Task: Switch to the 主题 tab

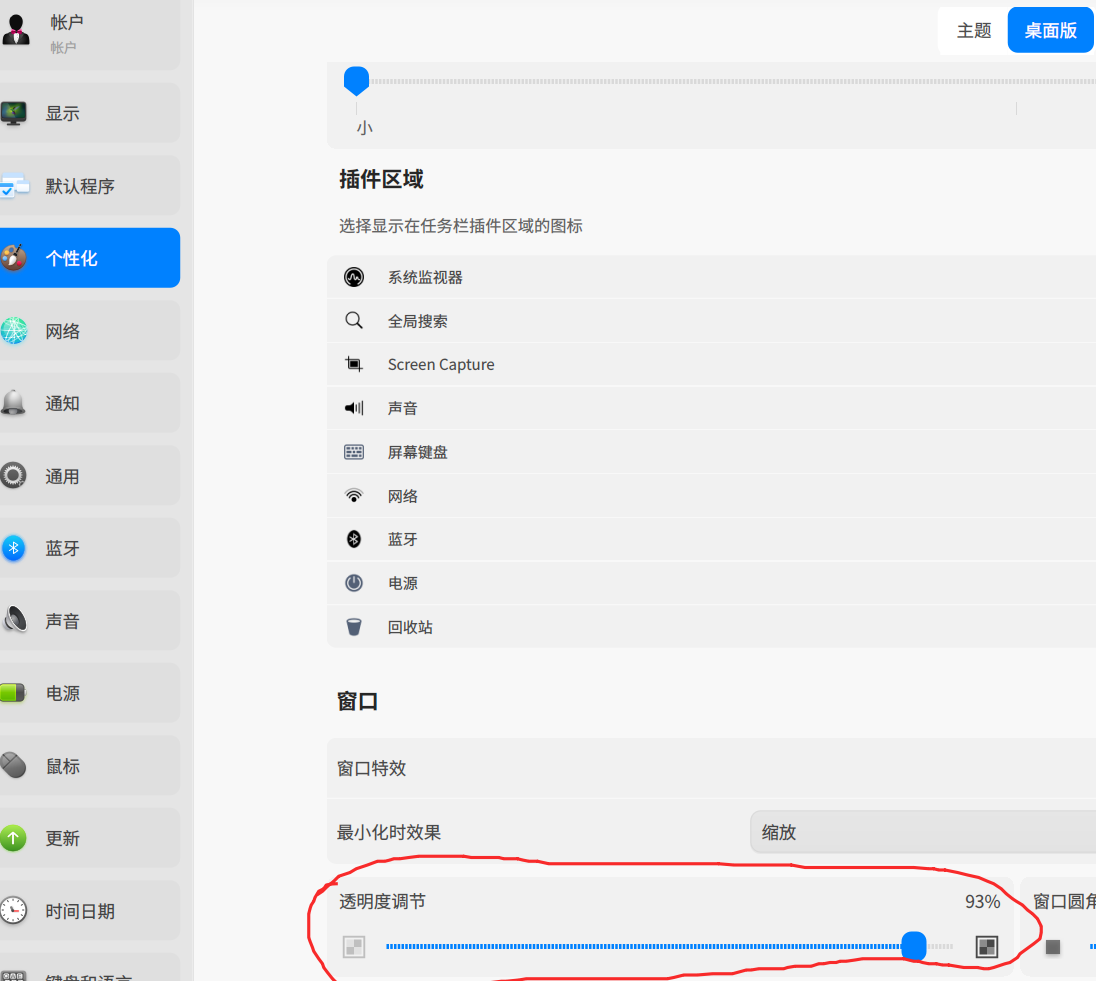Action: pyautogui.click(x=971, y=30)
